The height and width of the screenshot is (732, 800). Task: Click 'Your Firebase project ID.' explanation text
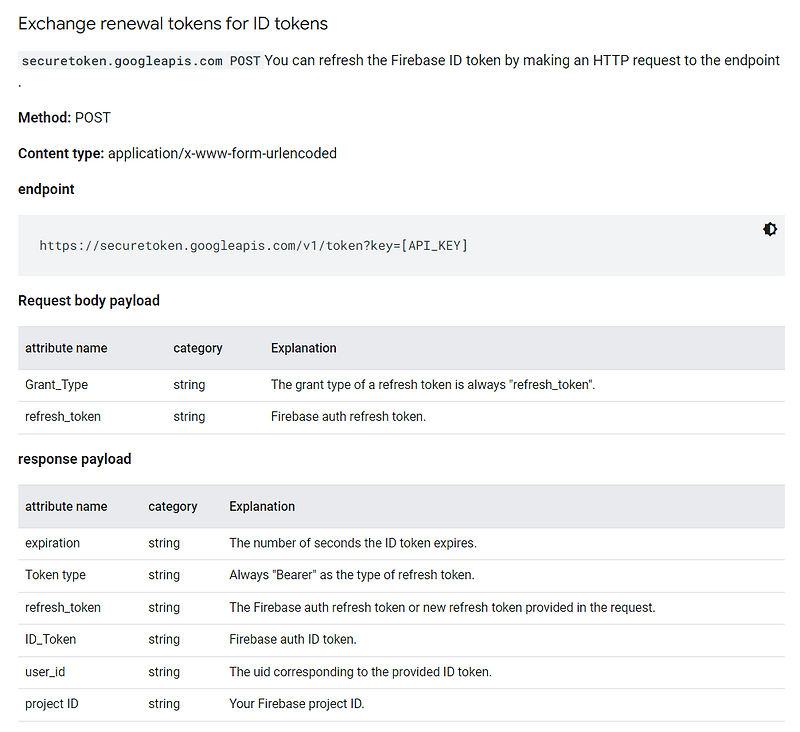point(297,704)
